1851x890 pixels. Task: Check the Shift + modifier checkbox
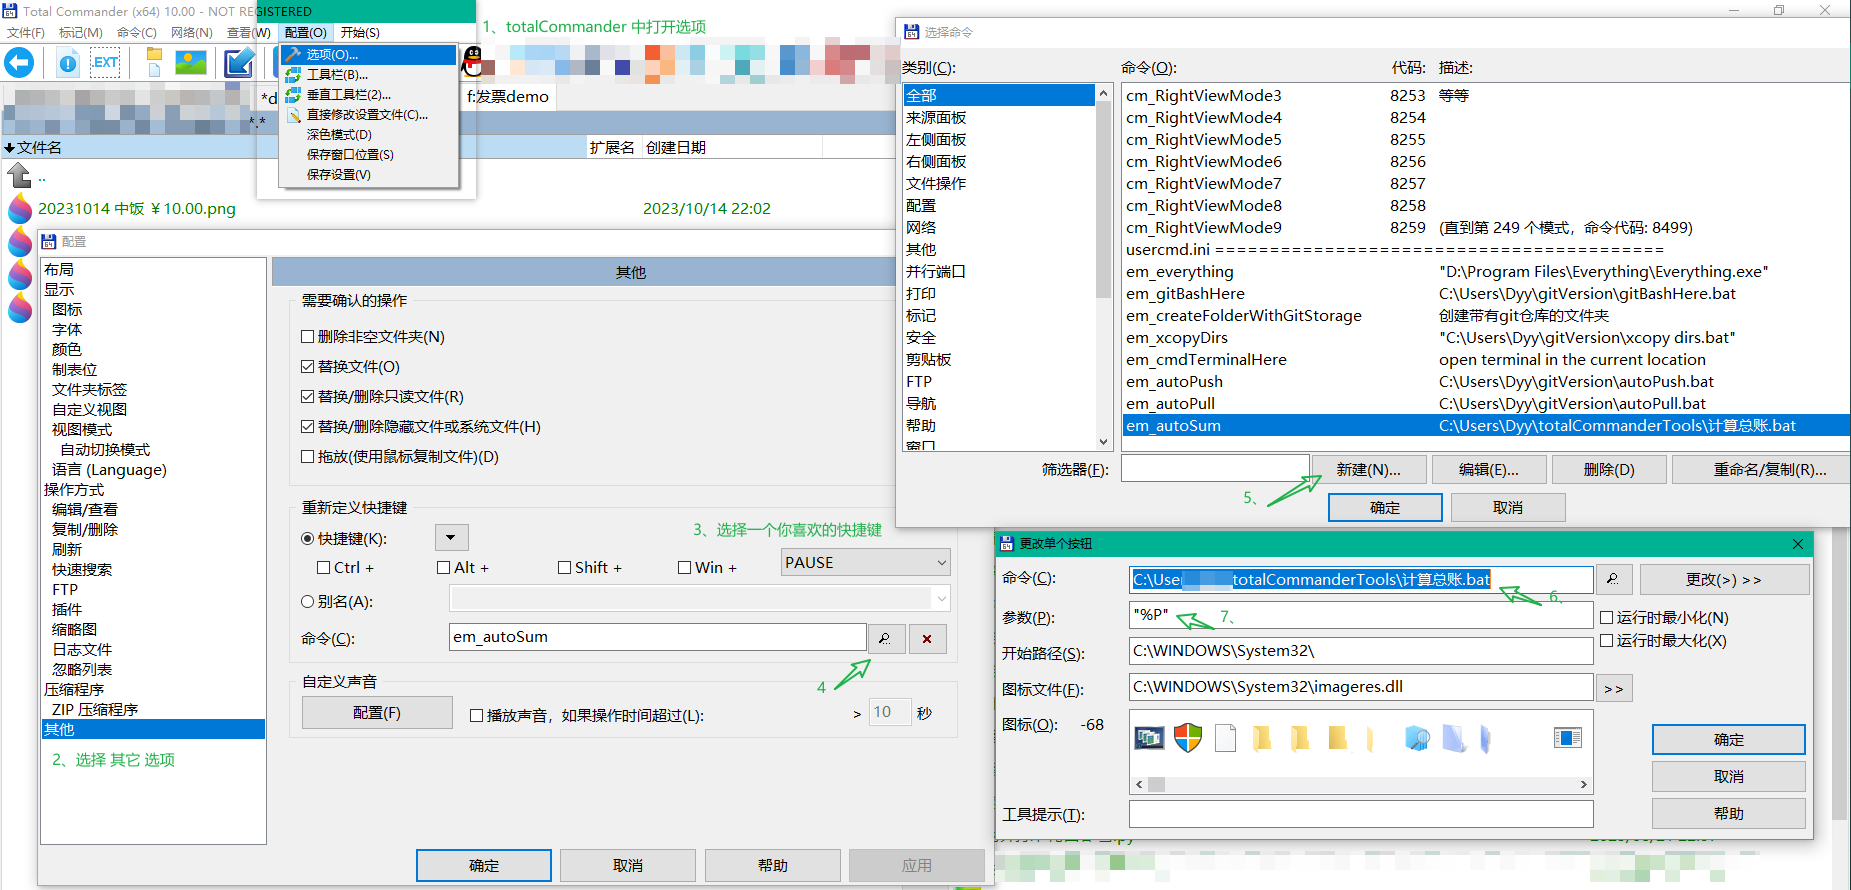coord(565,568)
